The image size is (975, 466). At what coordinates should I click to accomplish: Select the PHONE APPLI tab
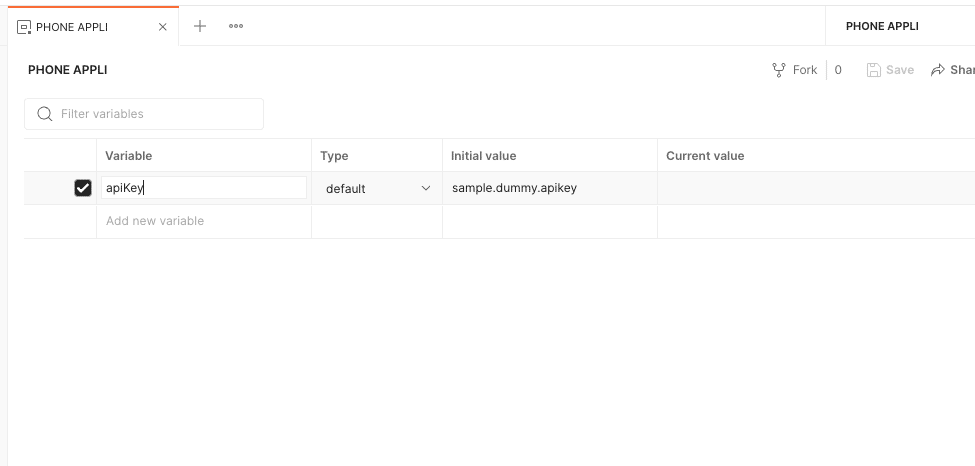[72, 27]
